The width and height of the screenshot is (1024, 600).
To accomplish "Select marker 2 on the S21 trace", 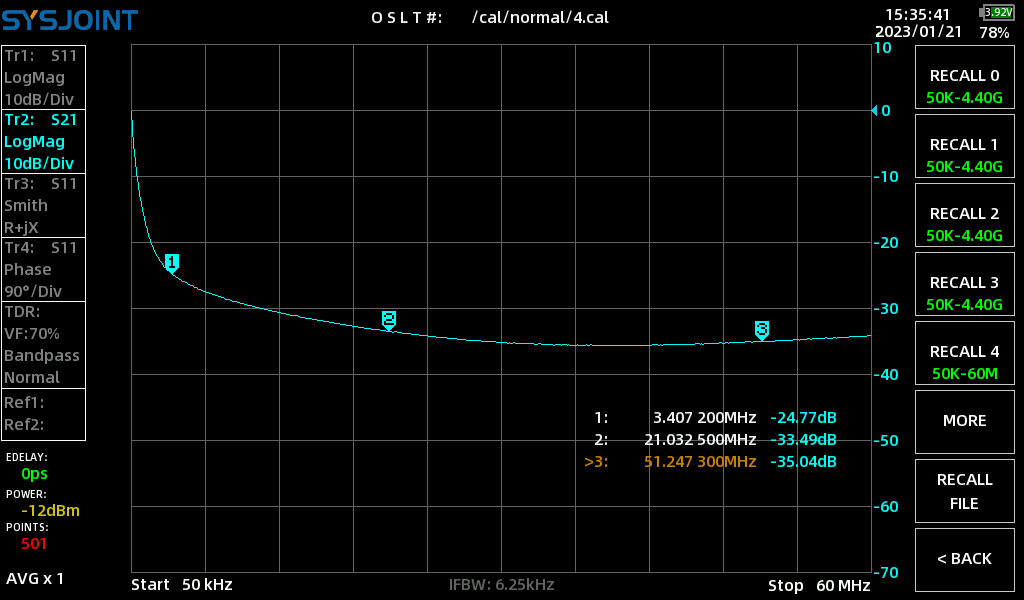I will 389,321.
